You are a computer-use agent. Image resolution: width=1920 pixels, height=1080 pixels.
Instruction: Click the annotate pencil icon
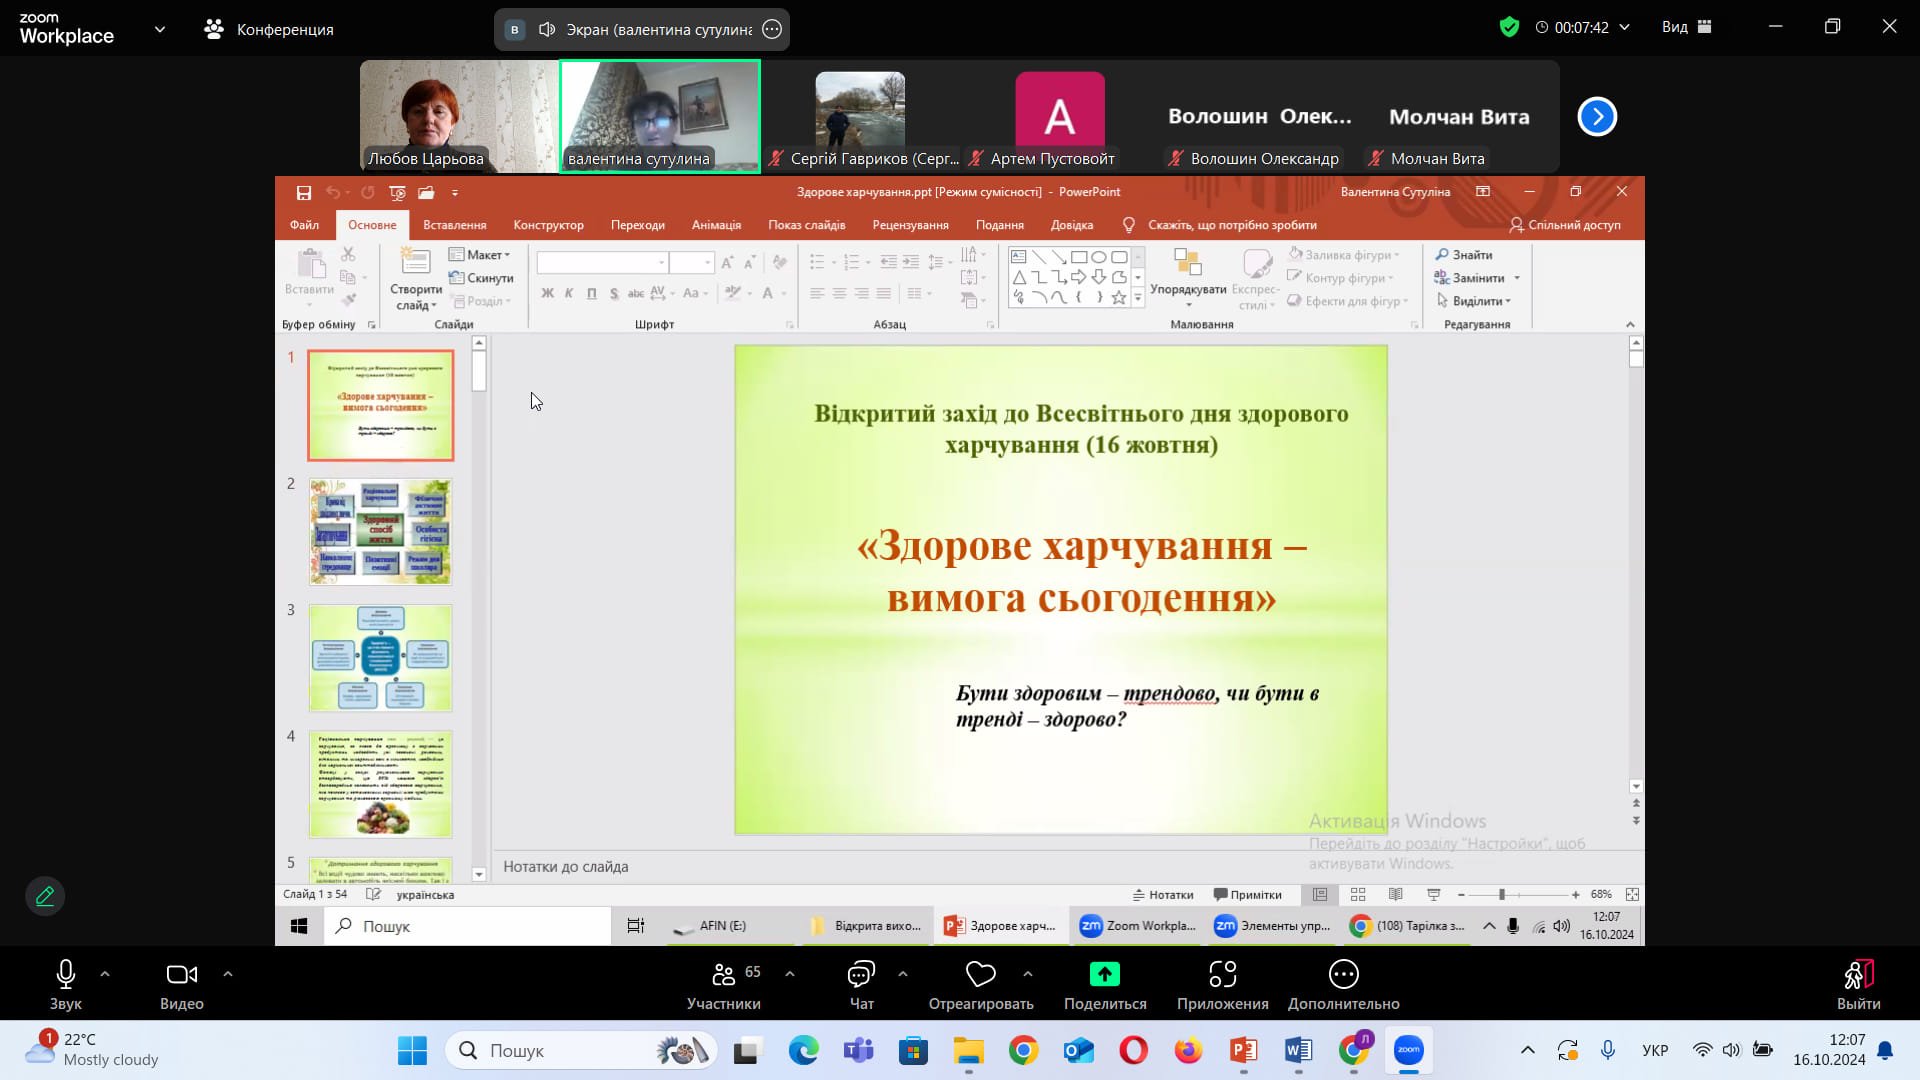[45, 896]
